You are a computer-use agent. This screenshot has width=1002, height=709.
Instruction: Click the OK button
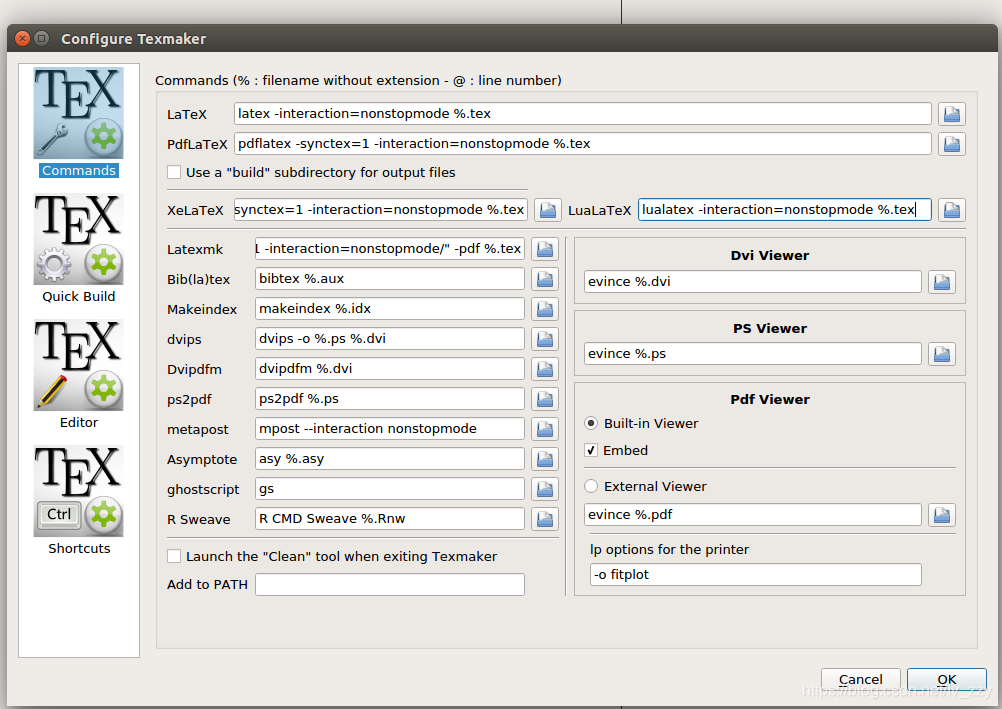coord(946,680)
